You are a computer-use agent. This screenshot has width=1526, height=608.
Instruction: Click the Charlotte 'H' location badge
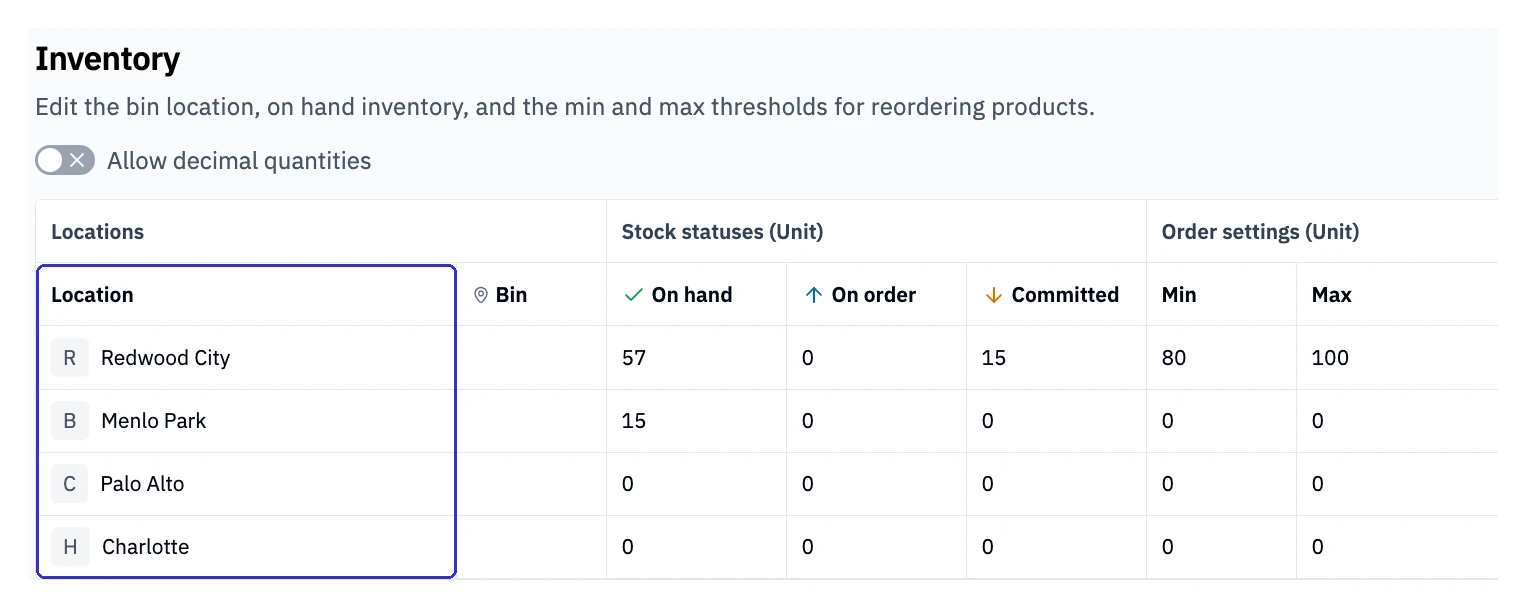pyautogui.click(x=70, y=547)
